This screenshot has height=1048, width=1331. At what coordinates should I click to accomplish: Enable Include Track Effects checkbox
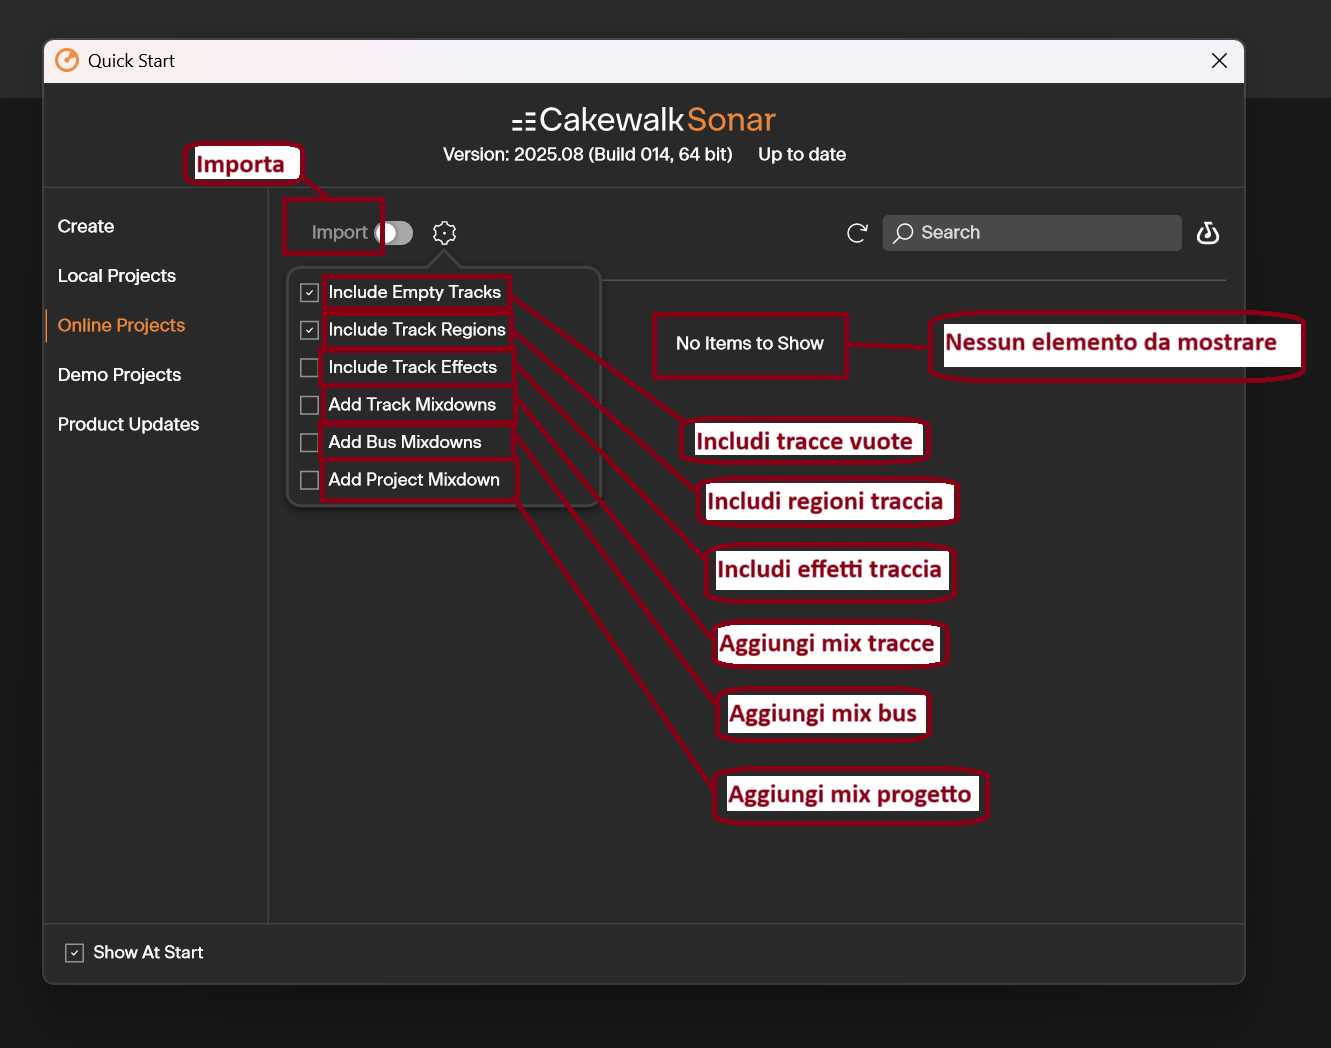[x=310, y=368]
